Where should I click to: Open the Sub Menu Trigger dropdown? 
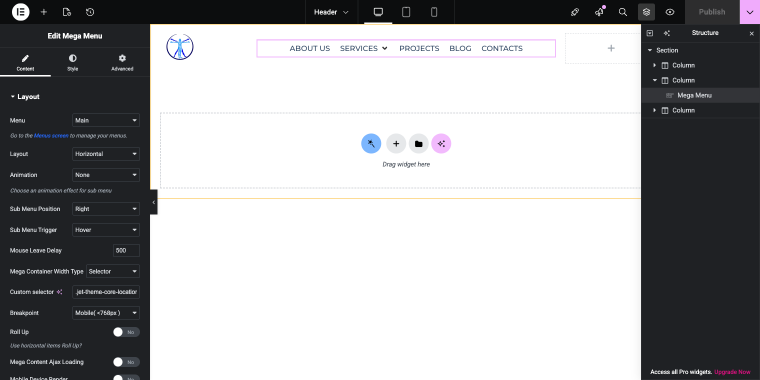[106, 230]
